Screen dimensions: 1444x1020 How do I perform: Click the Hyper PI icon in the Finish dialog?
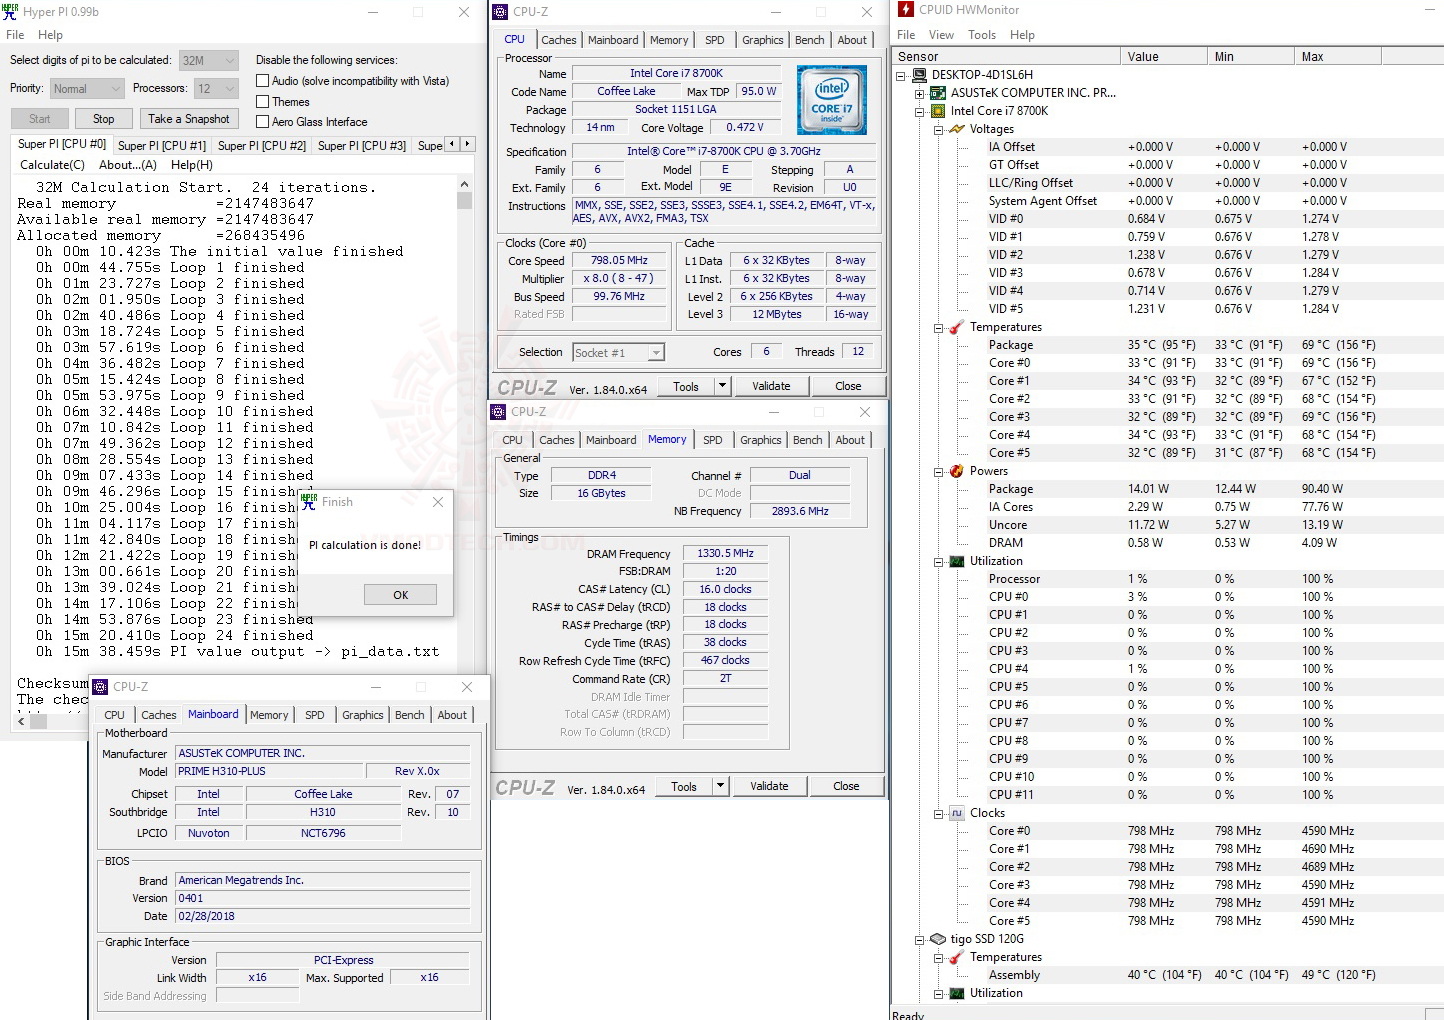(x=310, y=502)
